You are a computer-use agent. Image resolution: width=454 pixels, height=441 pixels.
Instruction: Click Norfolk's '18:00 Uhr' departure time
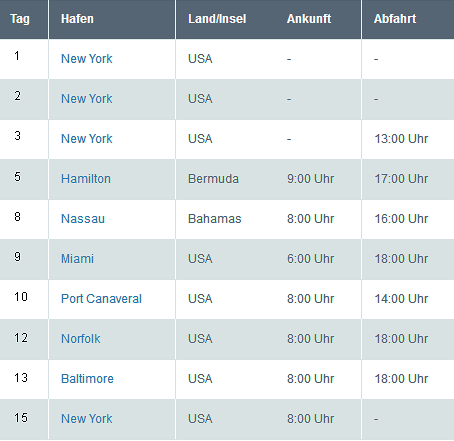(x=401, y=339)
